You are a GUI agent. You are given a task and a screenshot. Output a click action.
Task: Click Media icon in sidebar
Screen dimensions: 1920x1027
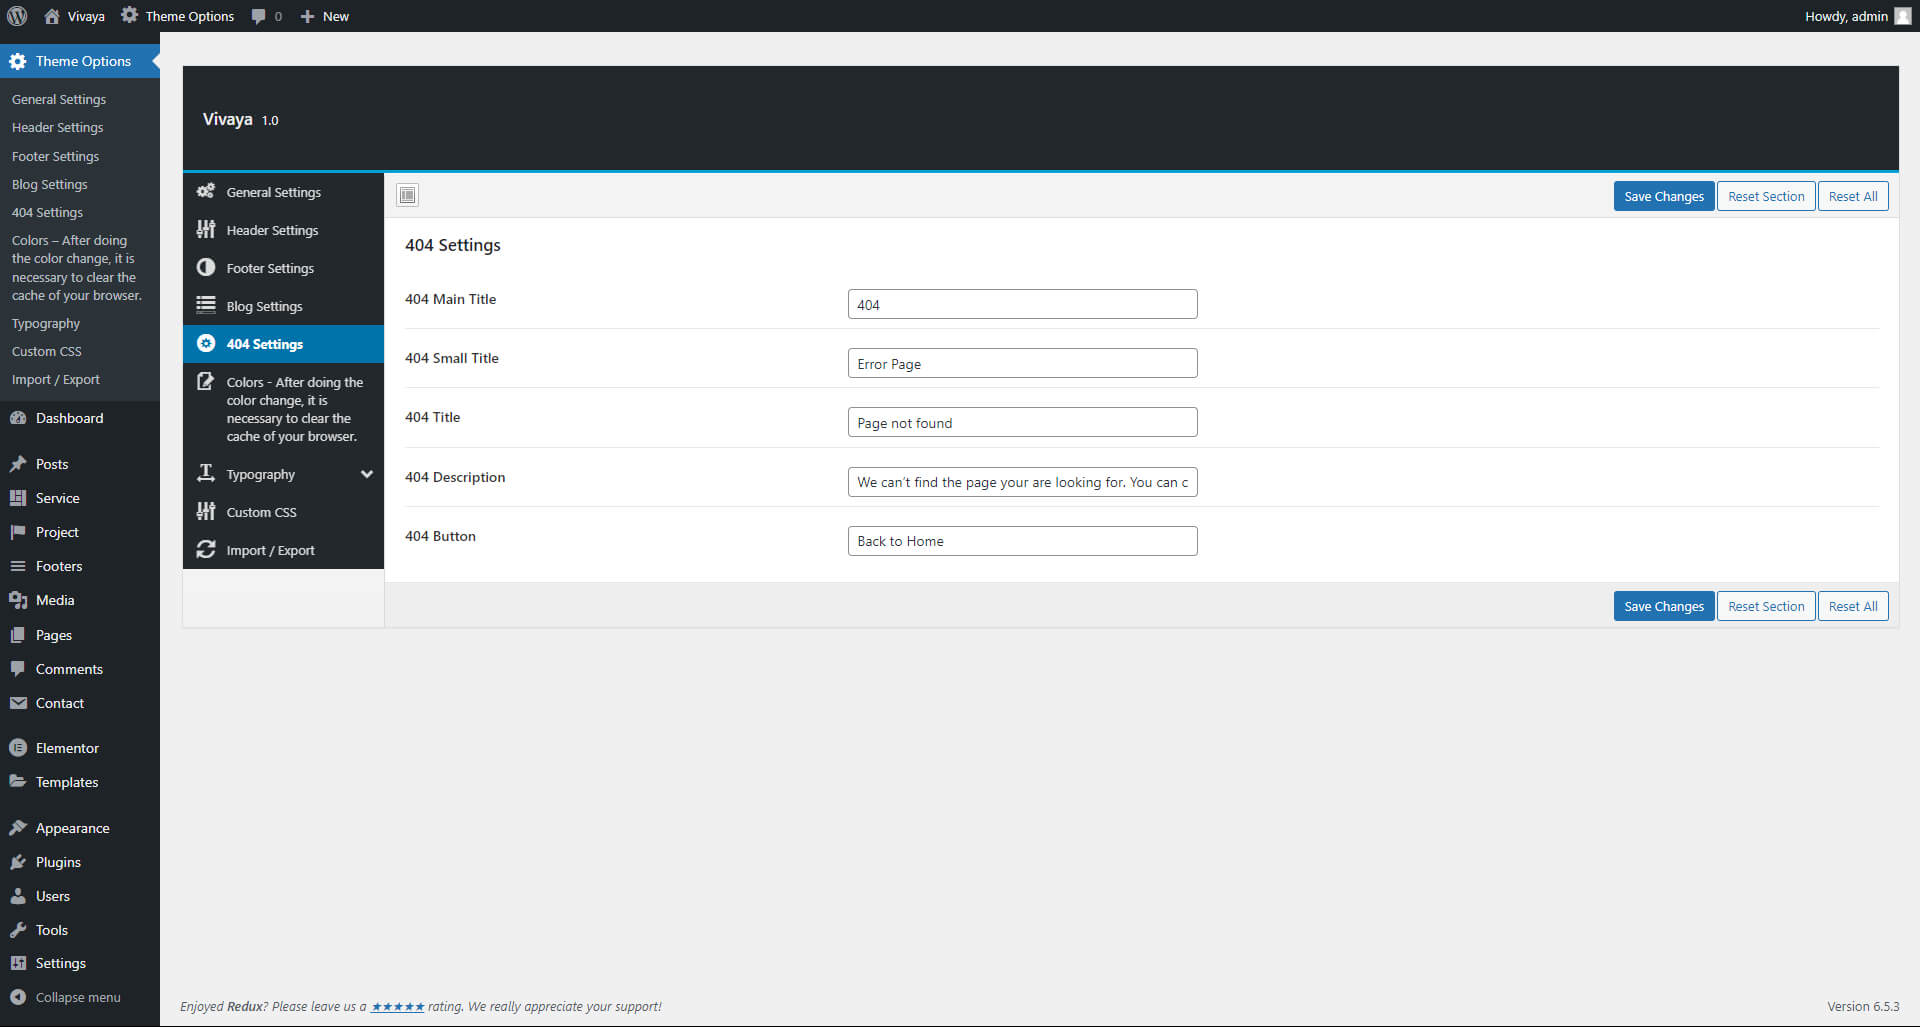(18, 600)
